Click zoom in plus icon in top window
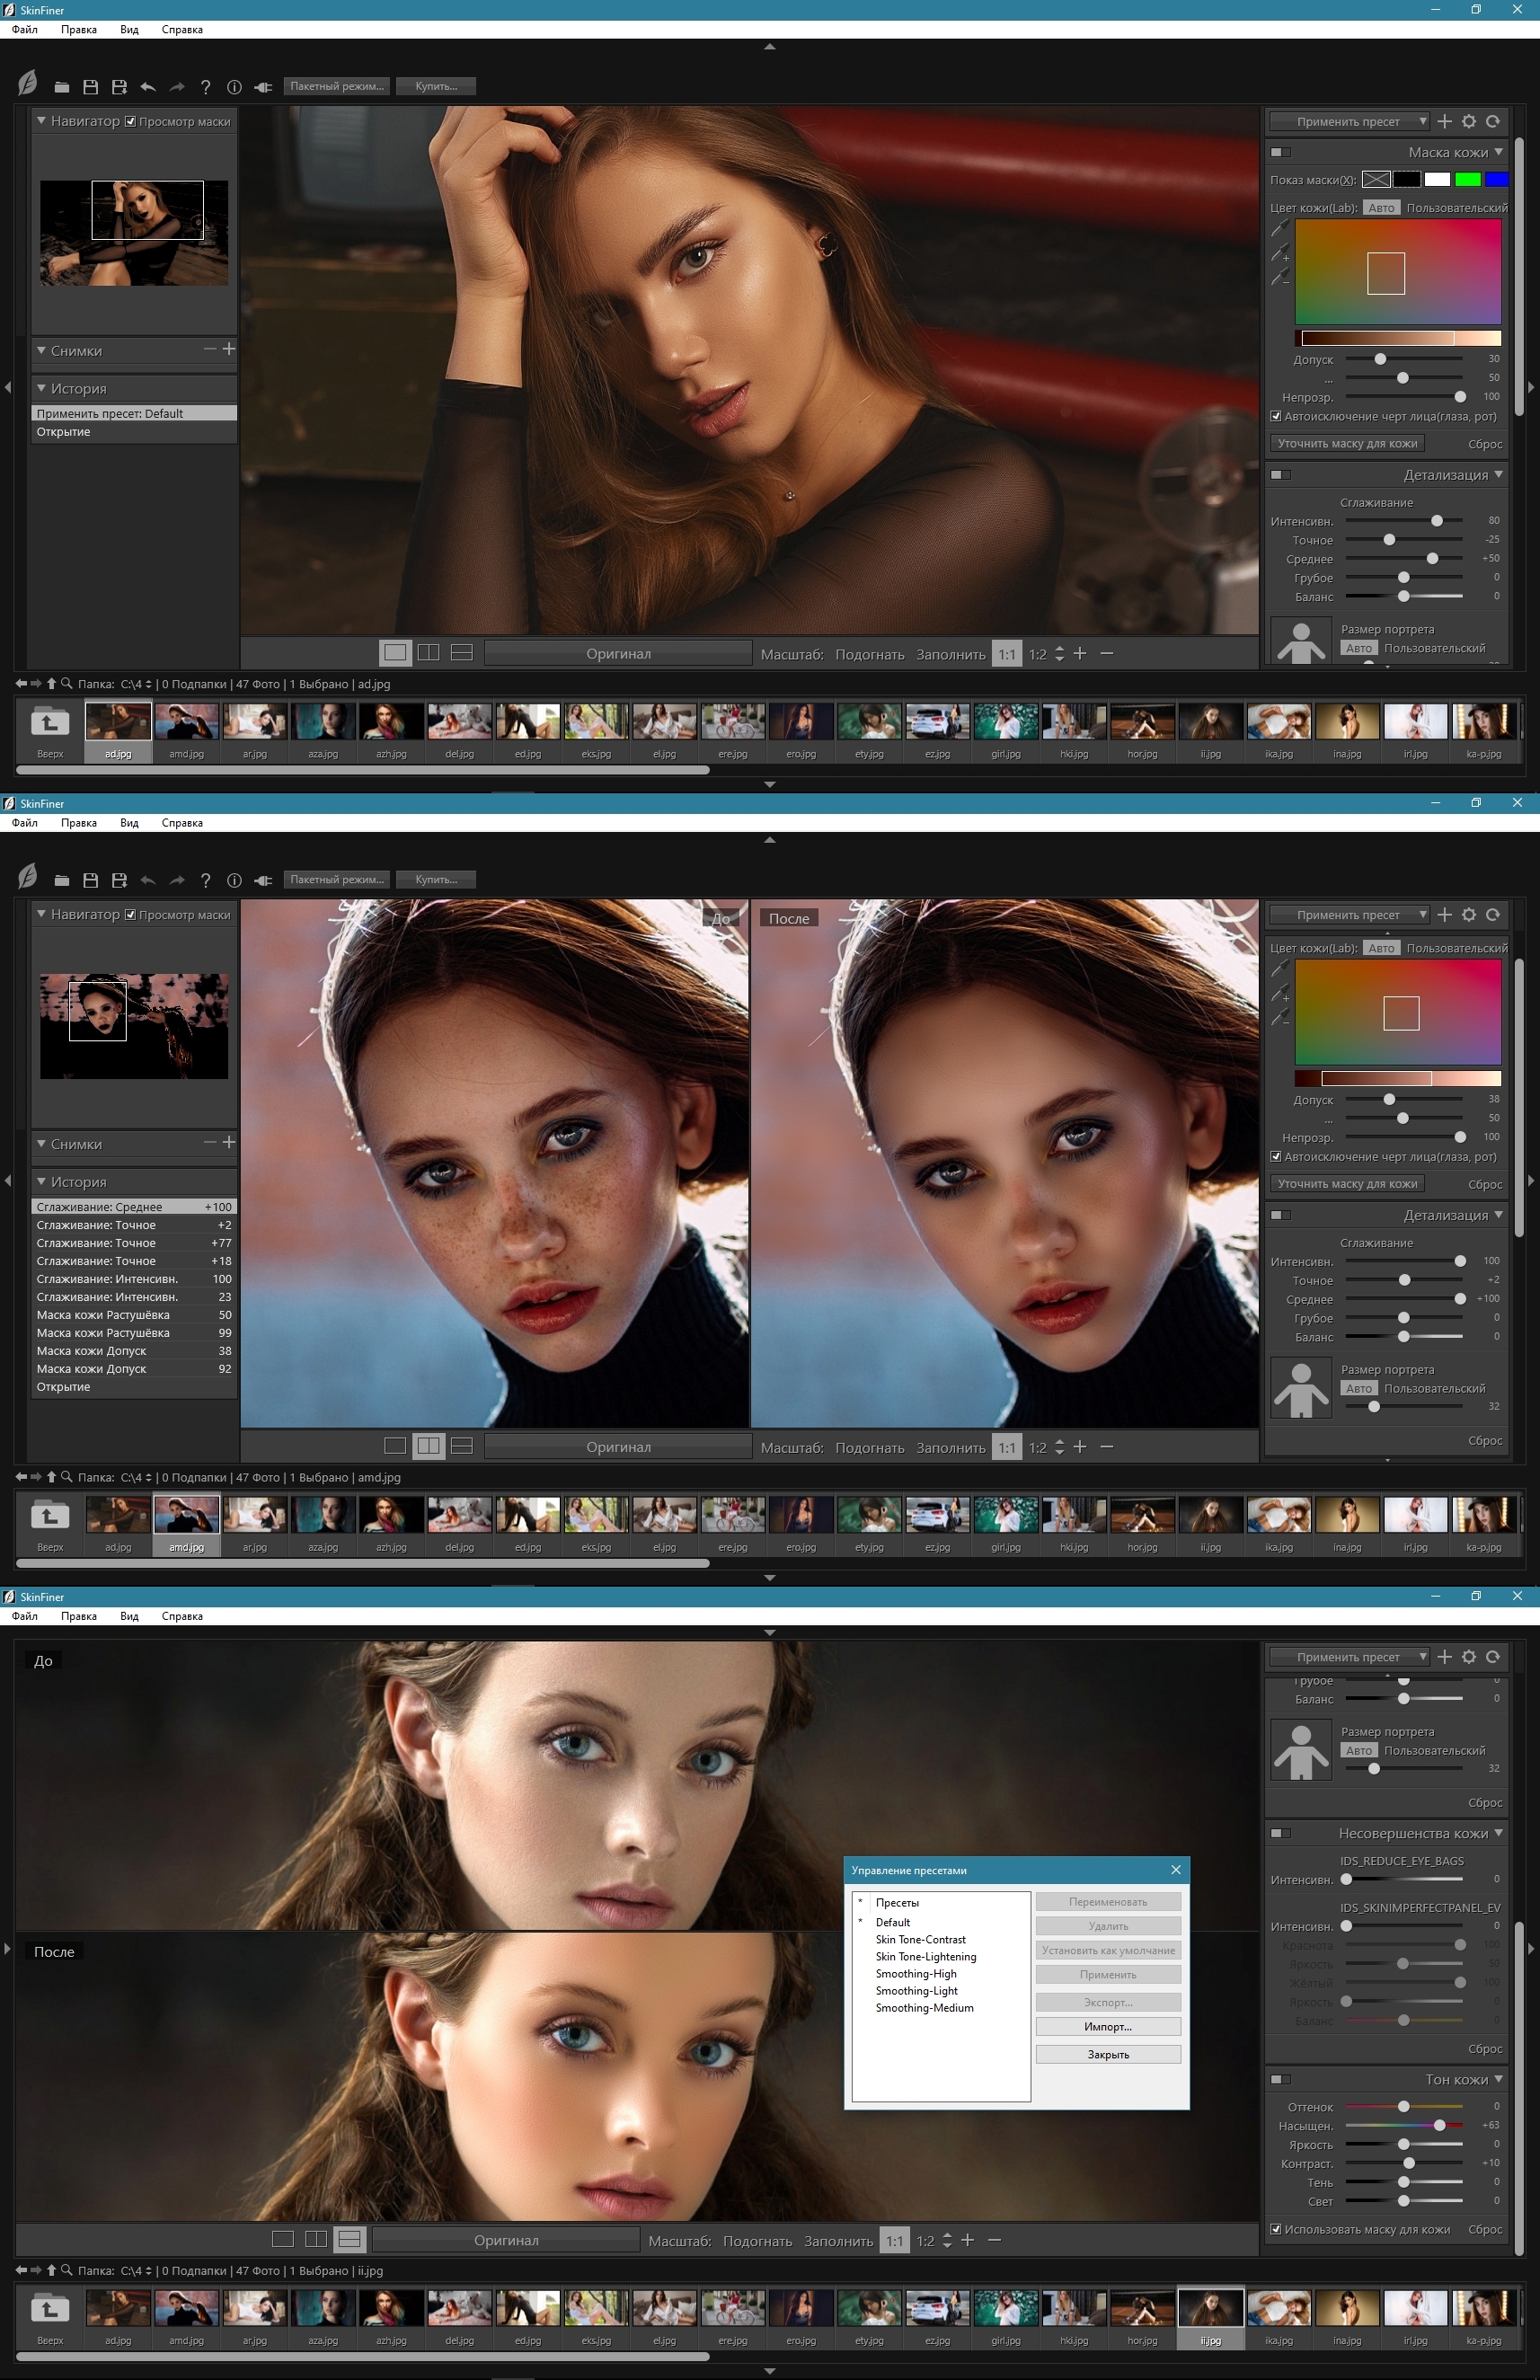Image resolution: width=1540 pixels, height=2380 pixels. pos(1080,653)
